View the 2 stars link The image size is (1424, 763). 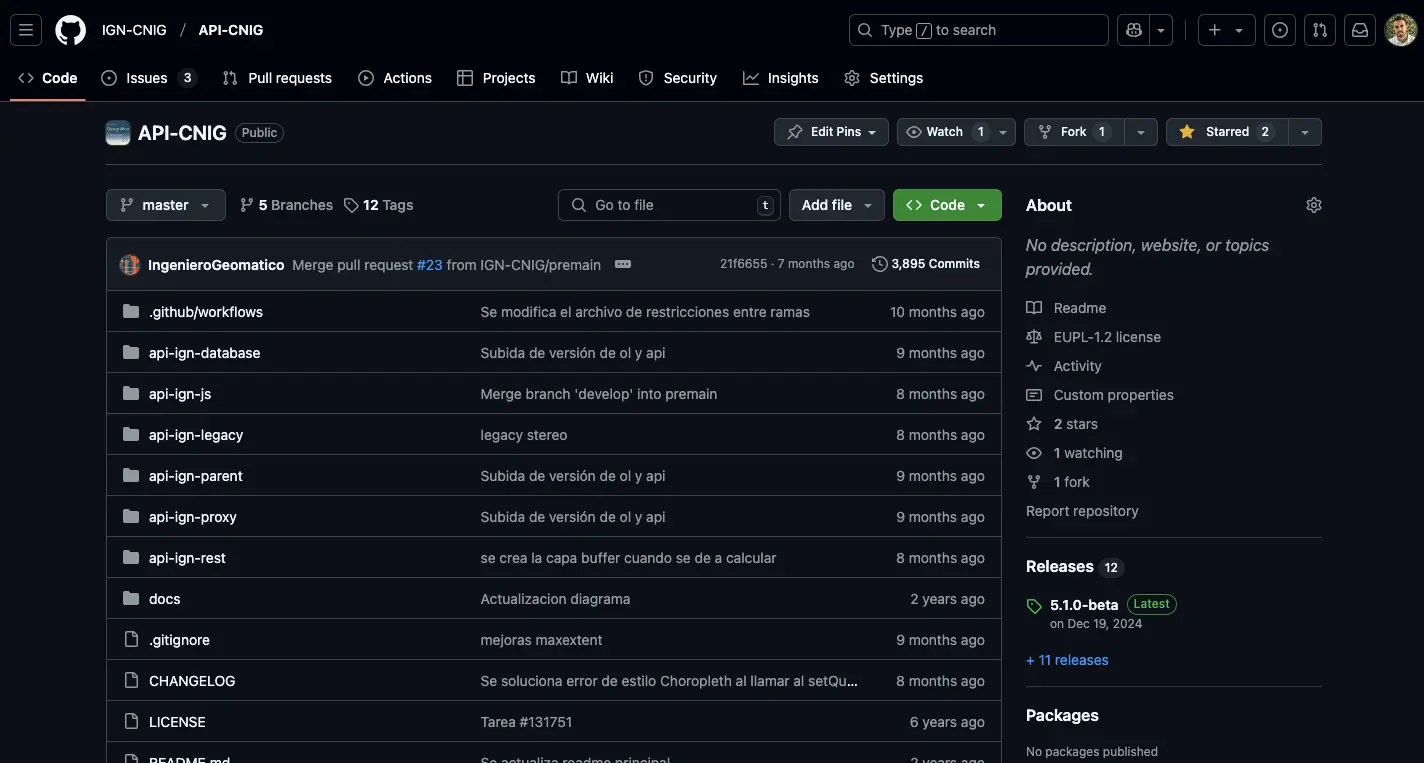pos(1062,424)
